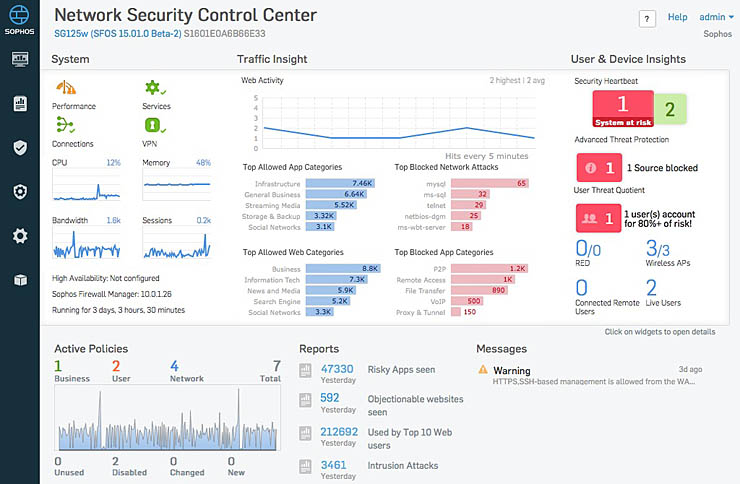This screenshot has width=740, height=484.
Task: Open the reports chart icon in sidebar
Action: click(19, 103)
